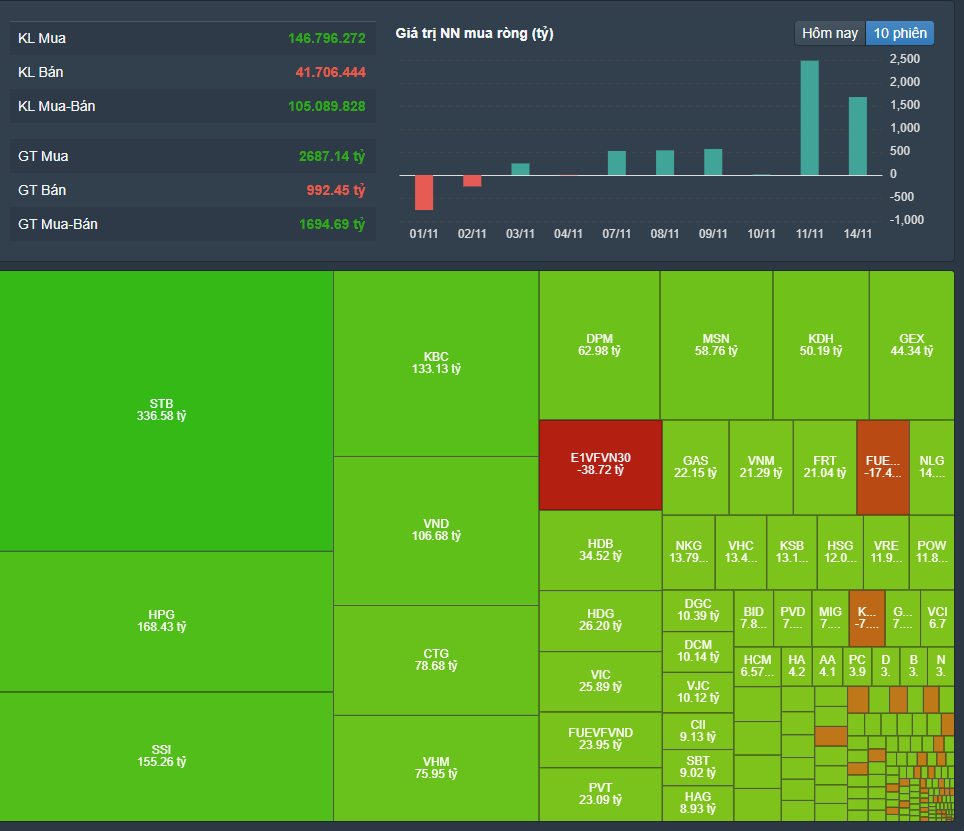Open the KBC 133.13 tỷ tile
Viewport: 964px width, 831px height.
point(436,362)
